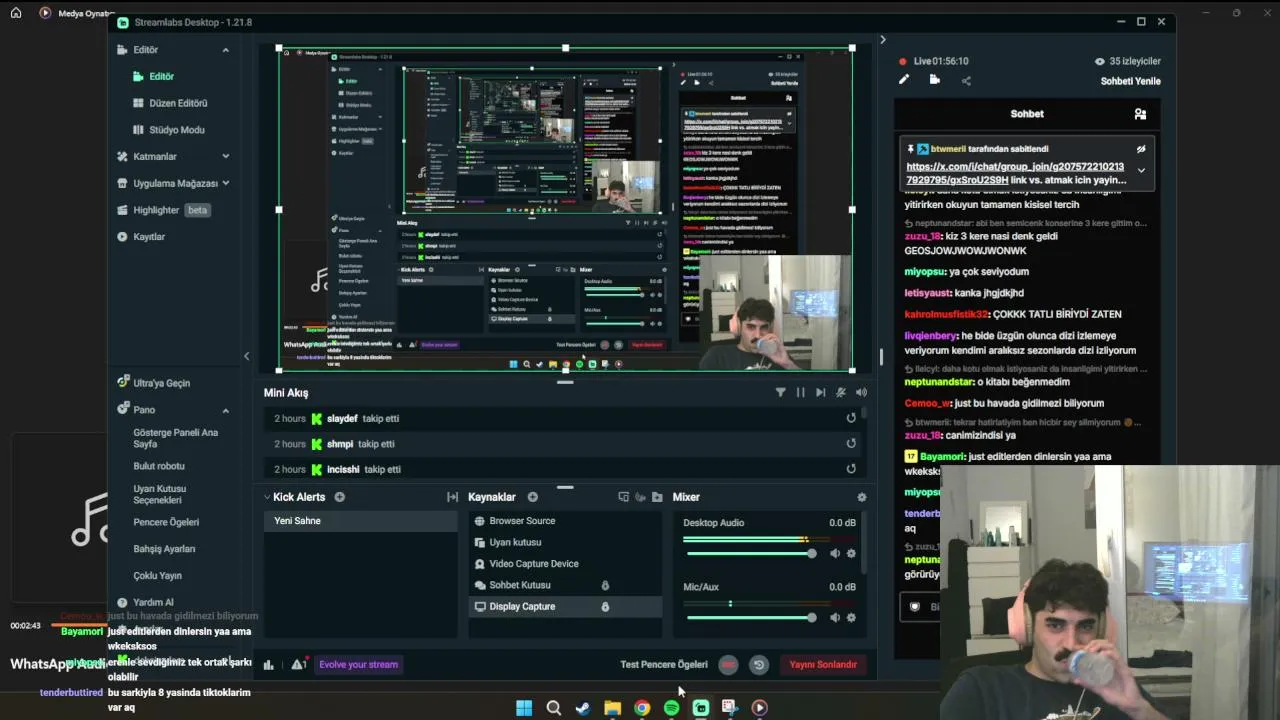Toggle the replay buffer button
This screenshot has height=720, width=1280.
pos(759,664)
